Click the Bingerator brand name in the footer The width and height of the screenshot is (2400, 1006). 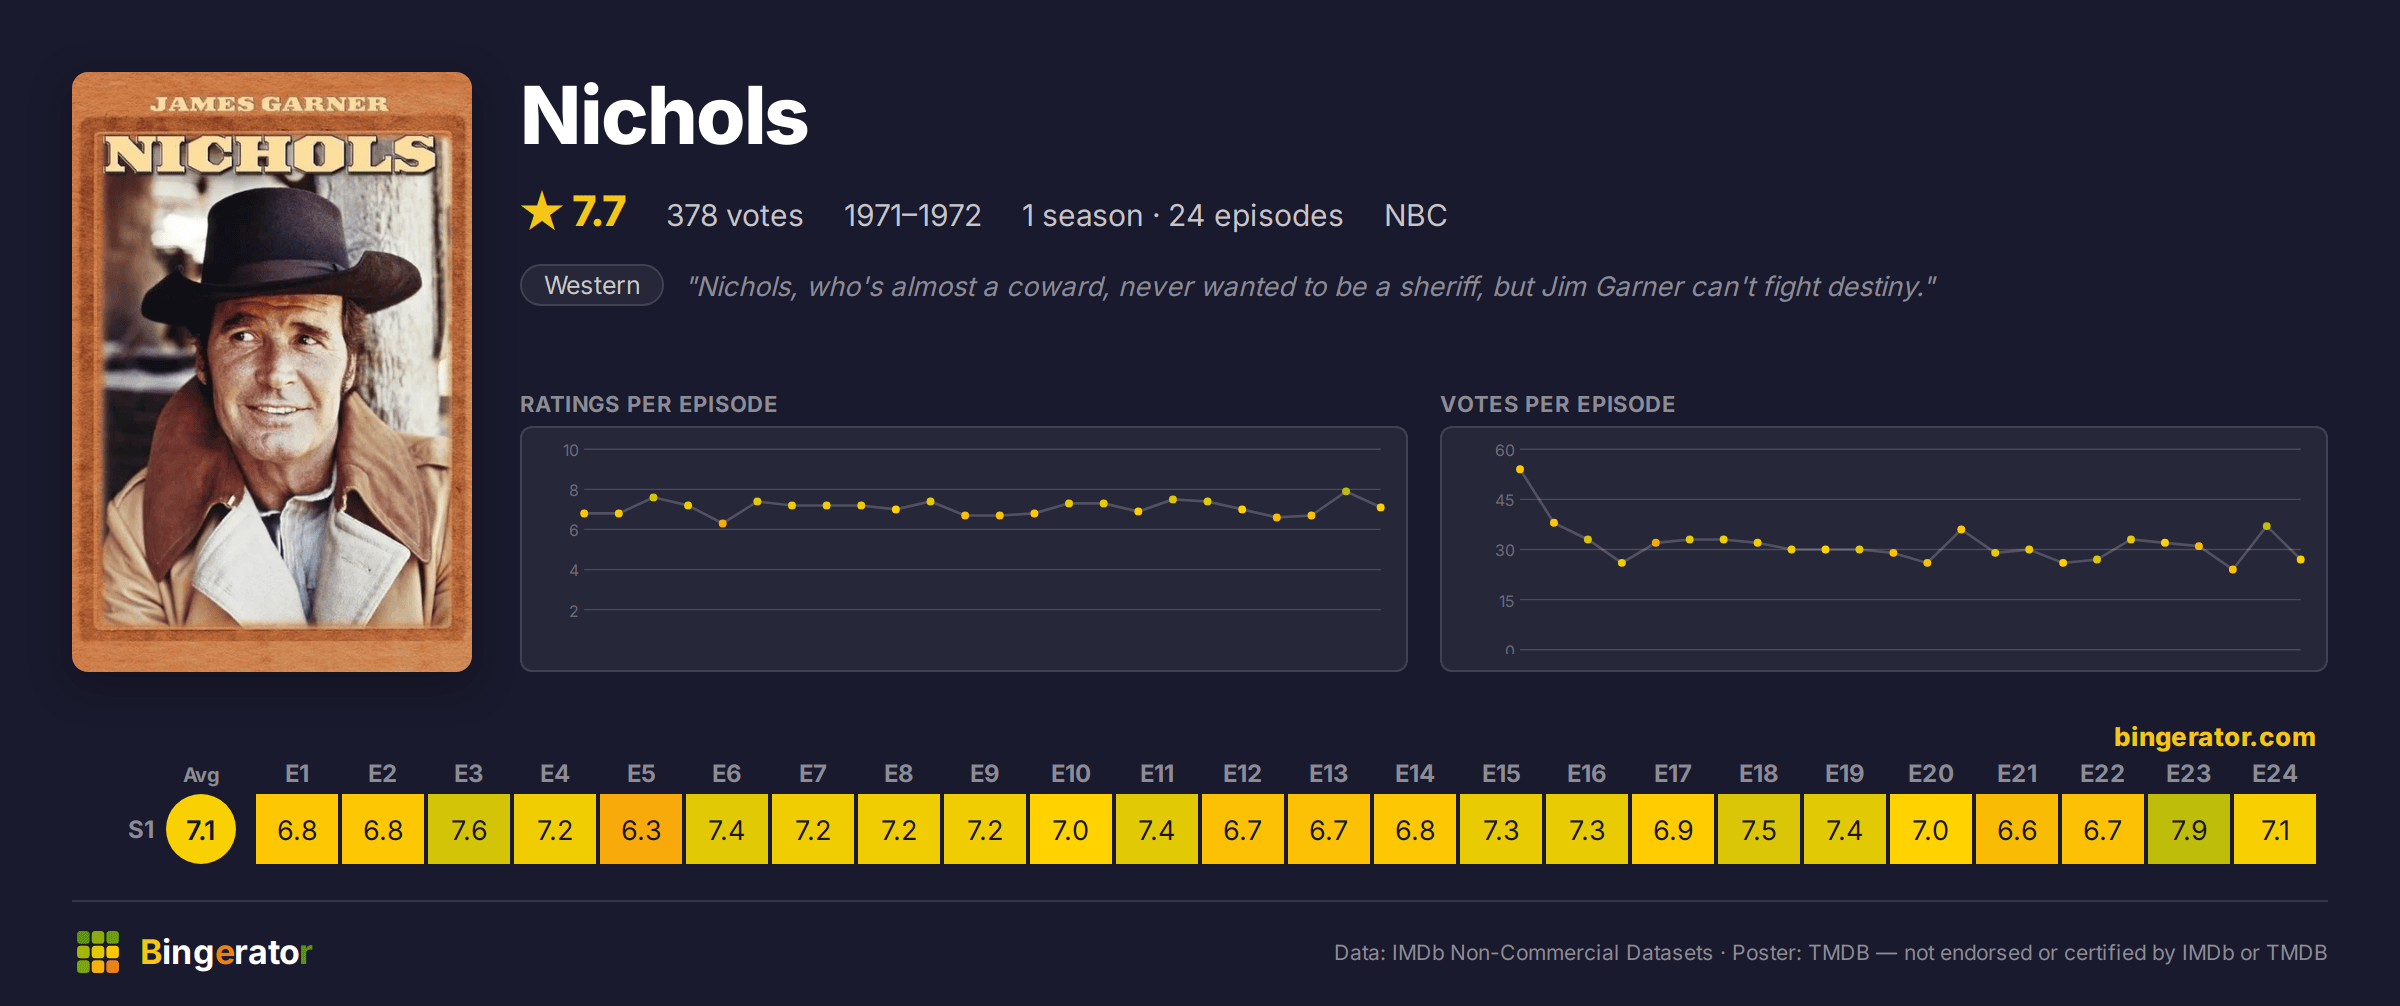tap(226, 952)
